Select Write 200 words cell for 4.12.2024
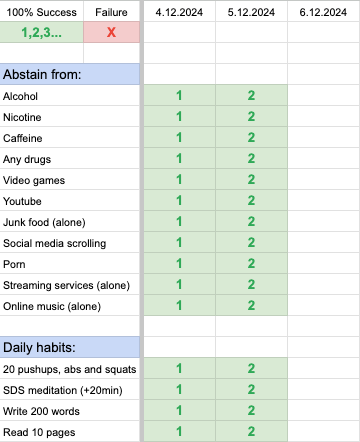The width and height of the screenshot is (360, 442). (179, 411)
